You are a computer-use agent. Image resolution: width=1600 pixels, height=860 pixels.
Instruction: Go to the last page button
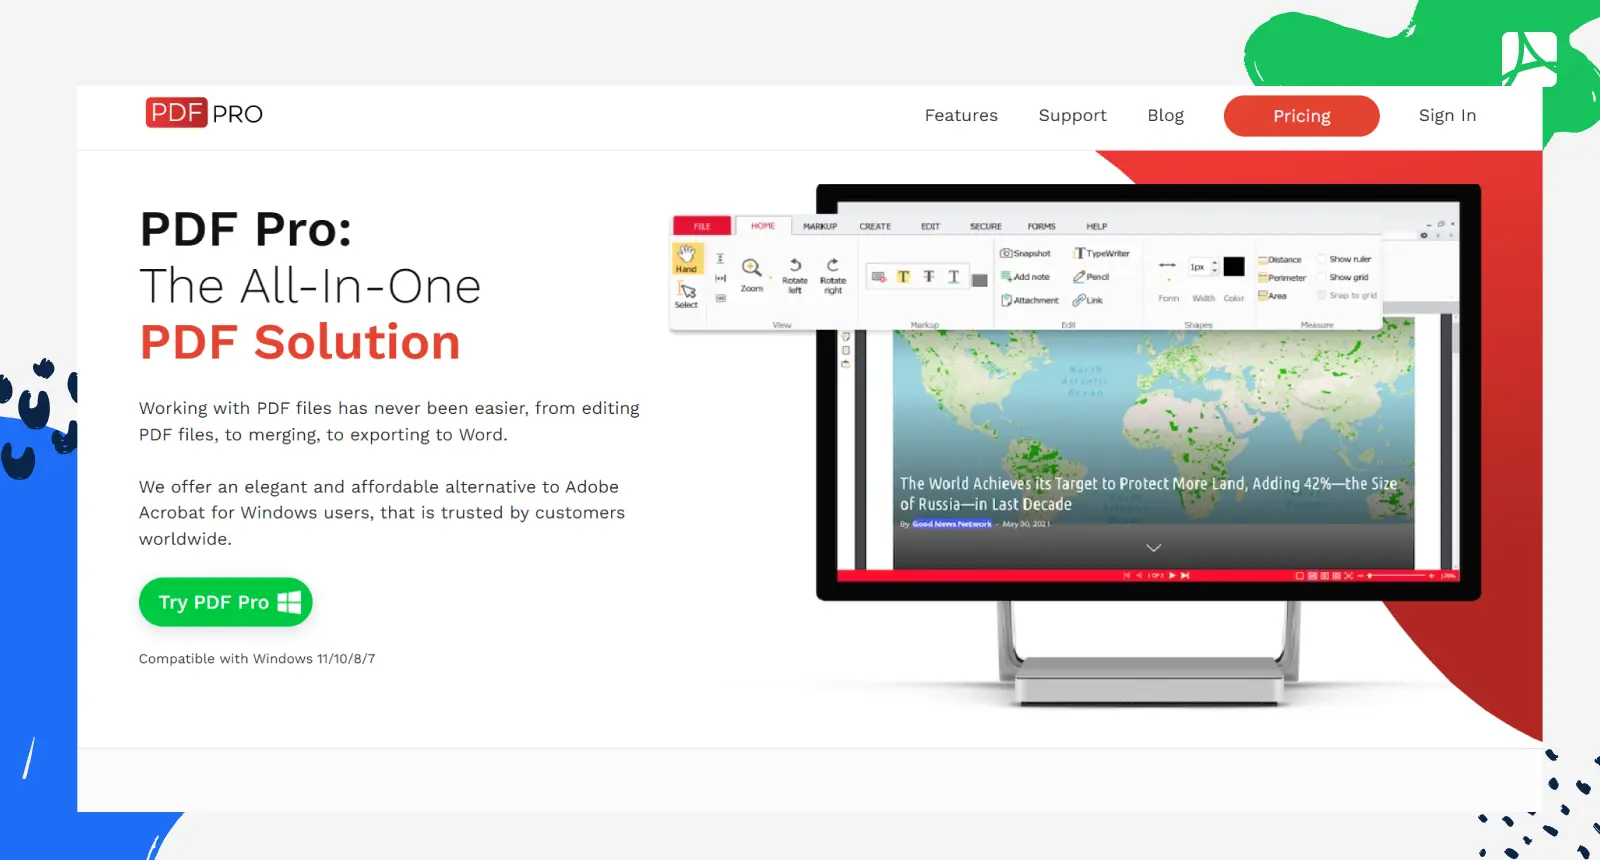pyautogui.click(x=1185, y=575)
